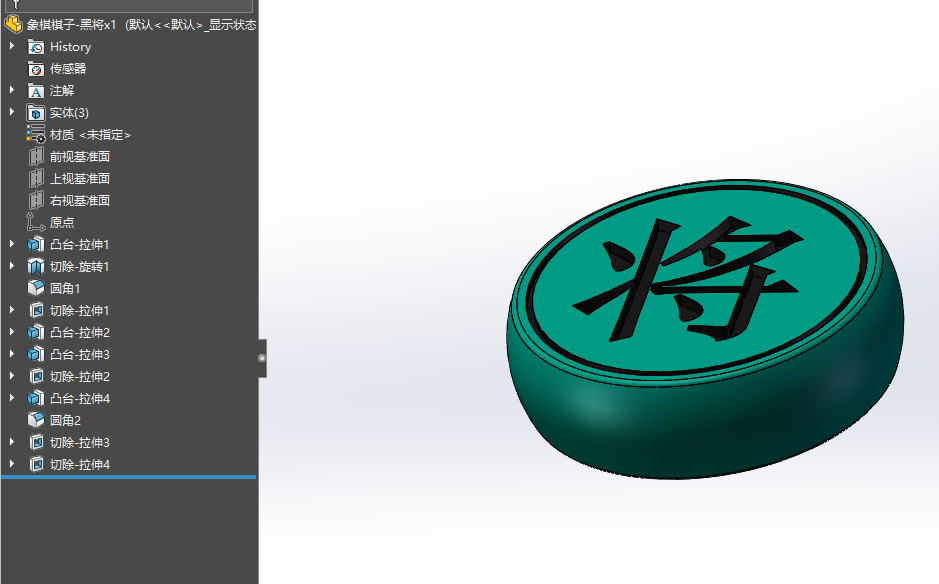Click the 切除-旋转1 revolve cut icon

(36, 266)
